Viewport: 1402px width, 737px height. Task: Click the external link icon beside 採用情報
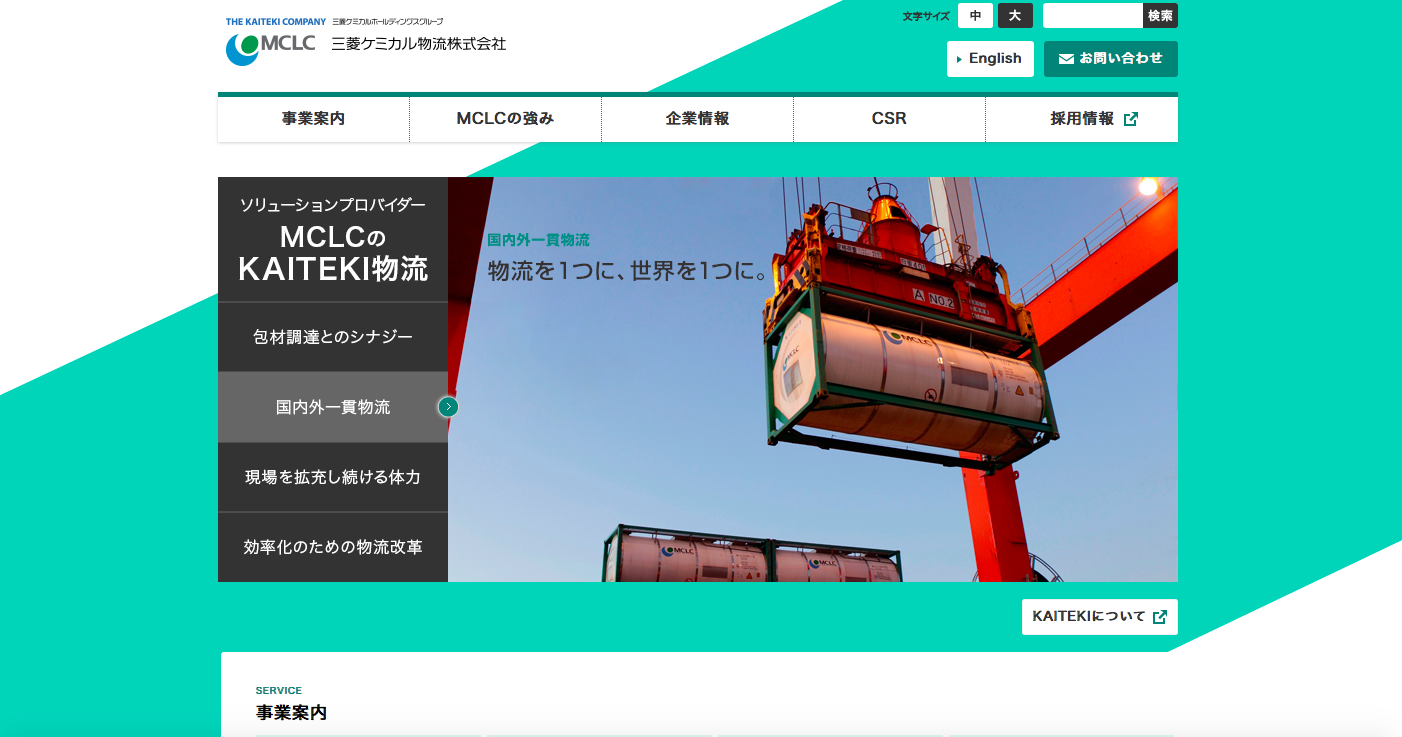point(1131,119)
